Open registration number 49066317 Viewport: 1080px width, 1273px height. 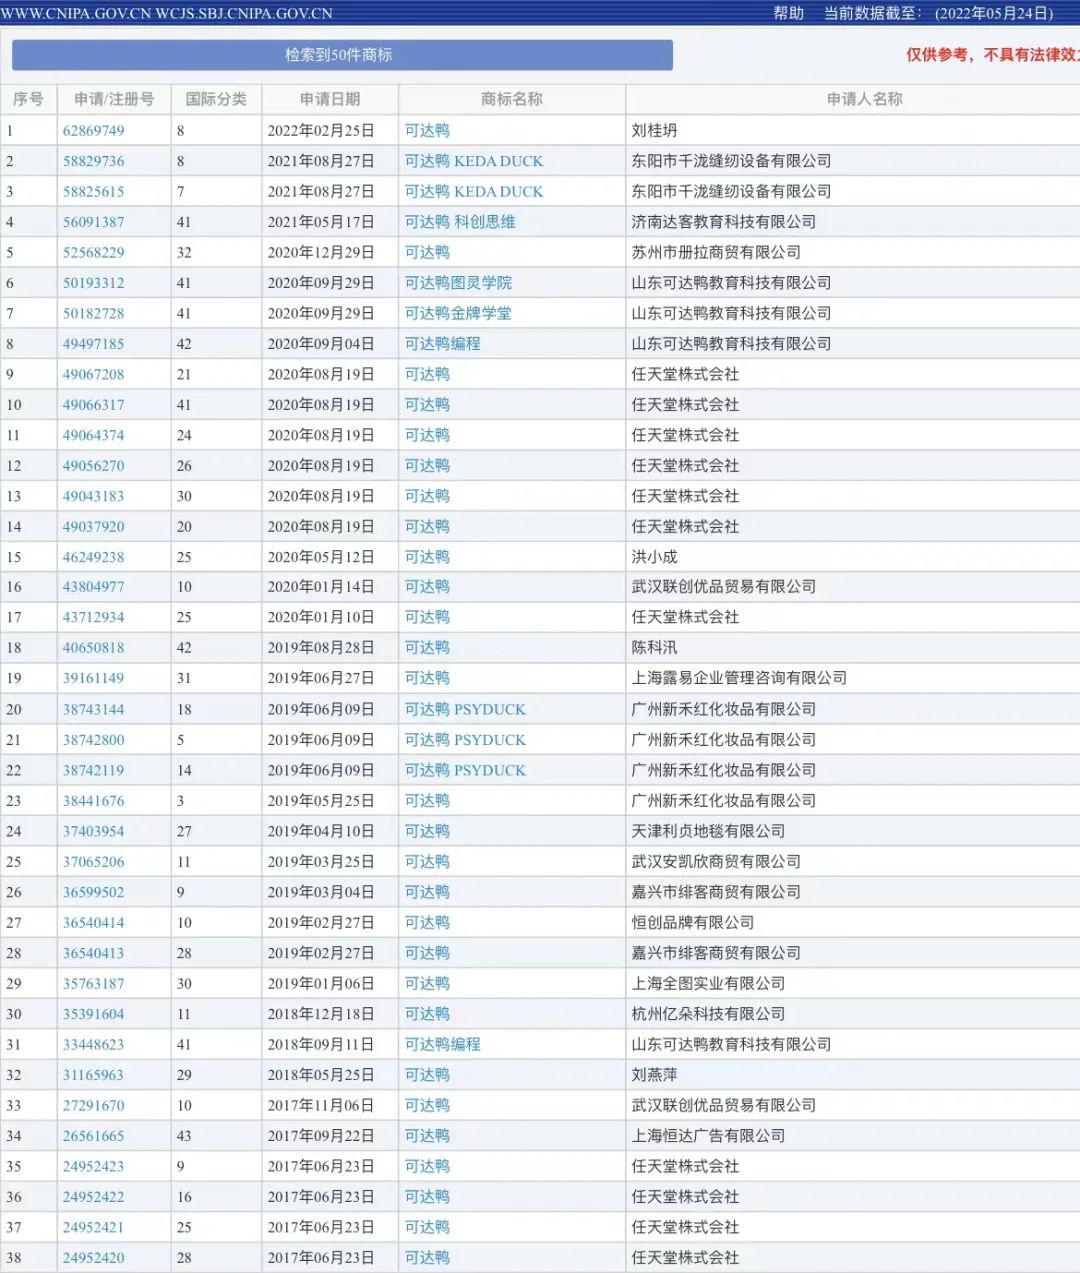point(94,405)
